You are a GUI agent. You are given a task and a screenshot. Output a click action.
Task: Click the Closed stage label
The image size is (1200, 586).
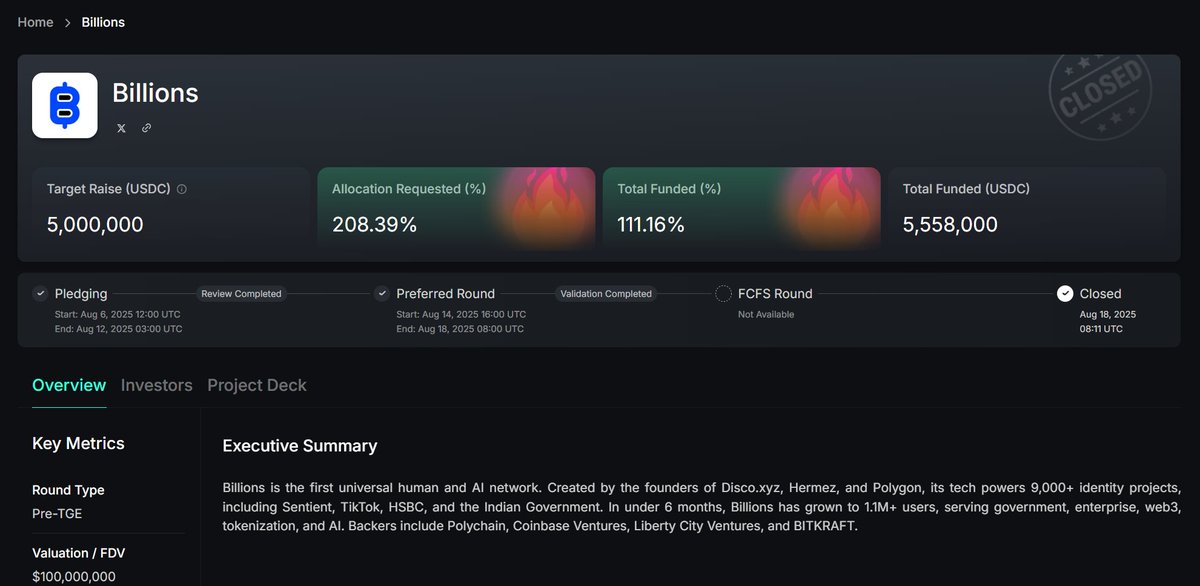[x=1101, y=293]
